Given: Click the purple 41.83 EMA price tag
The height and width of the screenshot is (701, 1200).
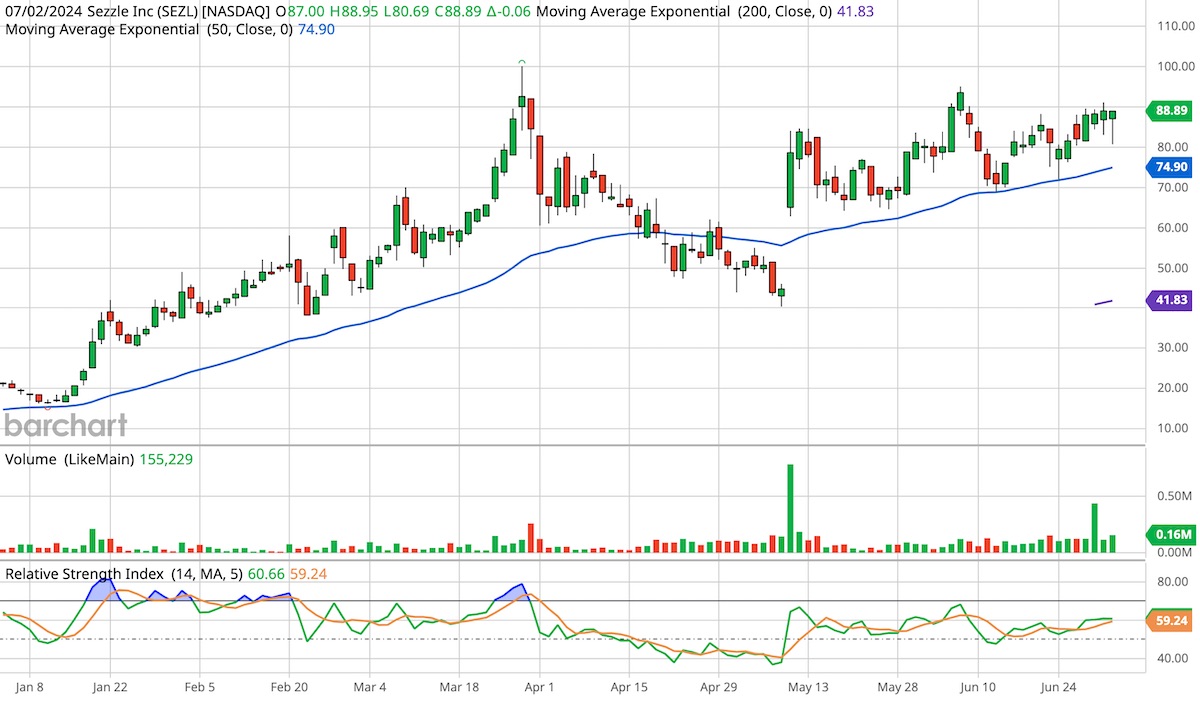Looking at the screenshot, I should pos(1168,299).
